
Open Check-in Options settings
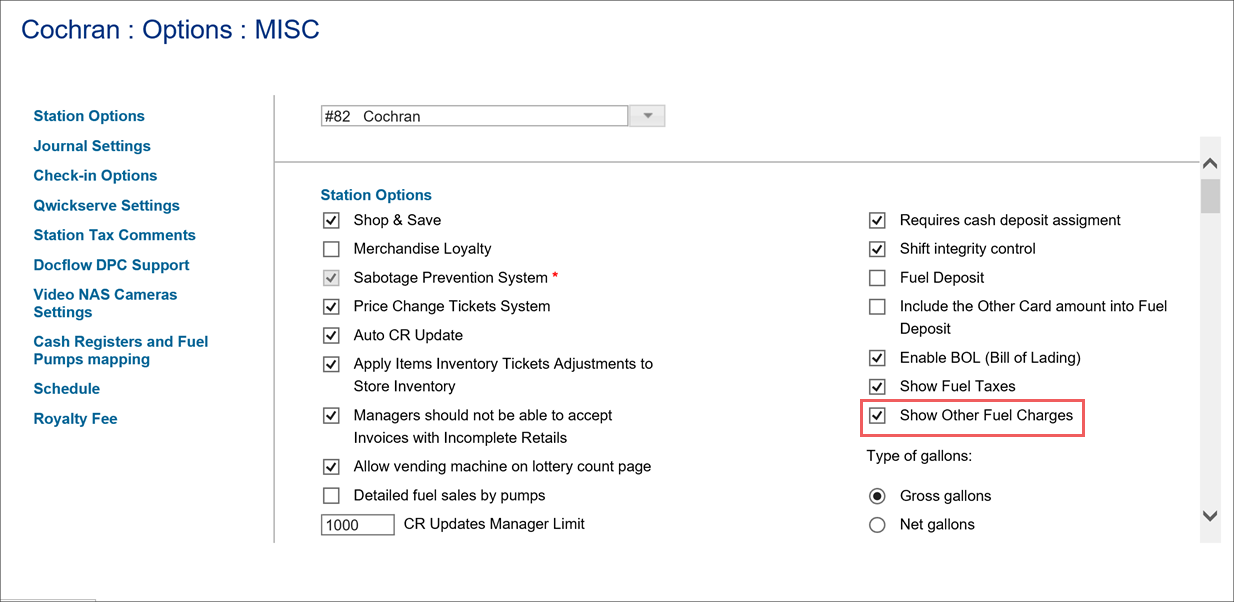95,175
